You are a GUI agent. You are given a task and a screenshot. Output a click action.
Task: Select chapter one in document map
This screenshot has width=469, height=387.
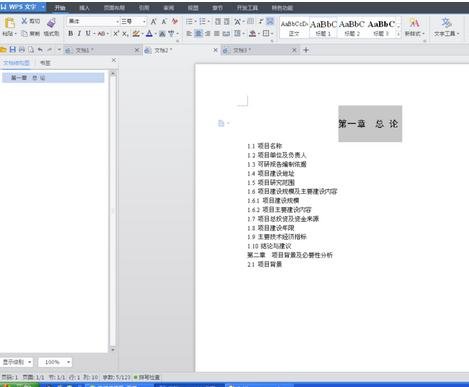(x=53, y=78)
